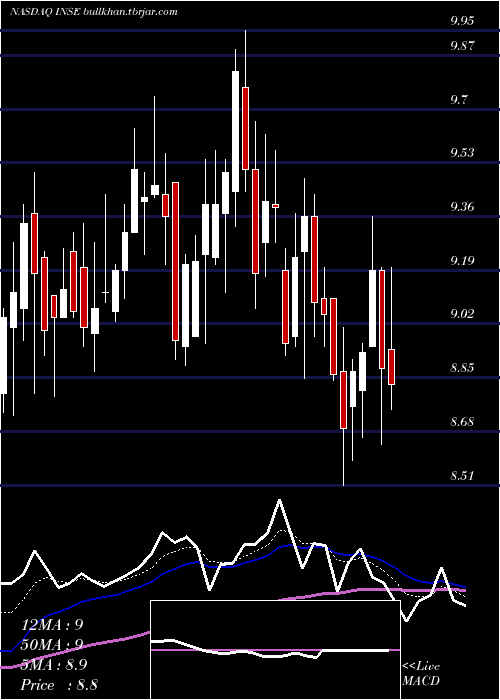Click the 50MA : 9 indicator text
Image resolution: width=500 pixels, height=700 pixels.
coord(53,645)
